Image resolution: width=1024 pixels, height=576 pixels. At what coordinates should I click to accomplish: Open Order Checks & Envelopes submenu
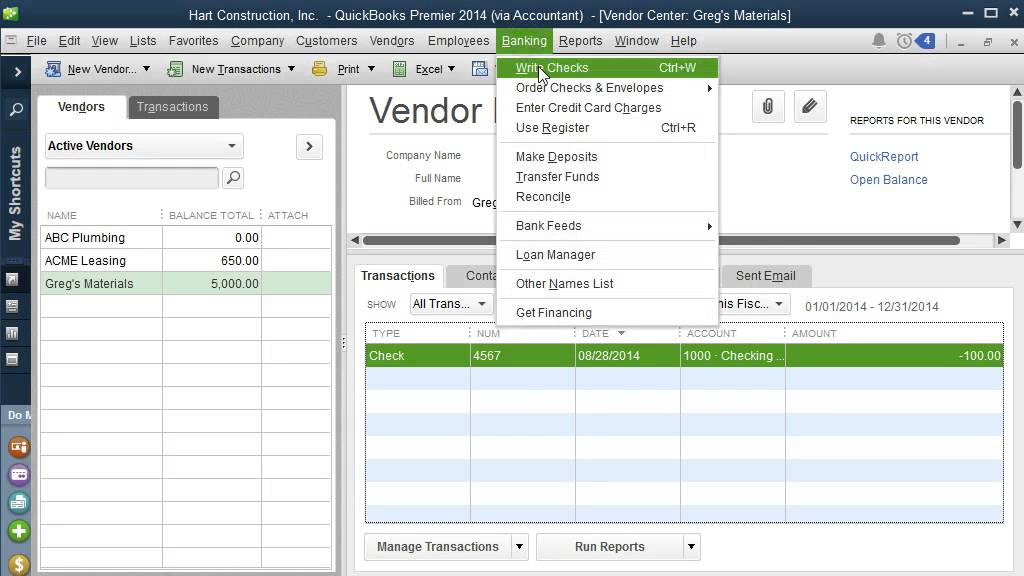pyautogui.click(x=607, y=88)
